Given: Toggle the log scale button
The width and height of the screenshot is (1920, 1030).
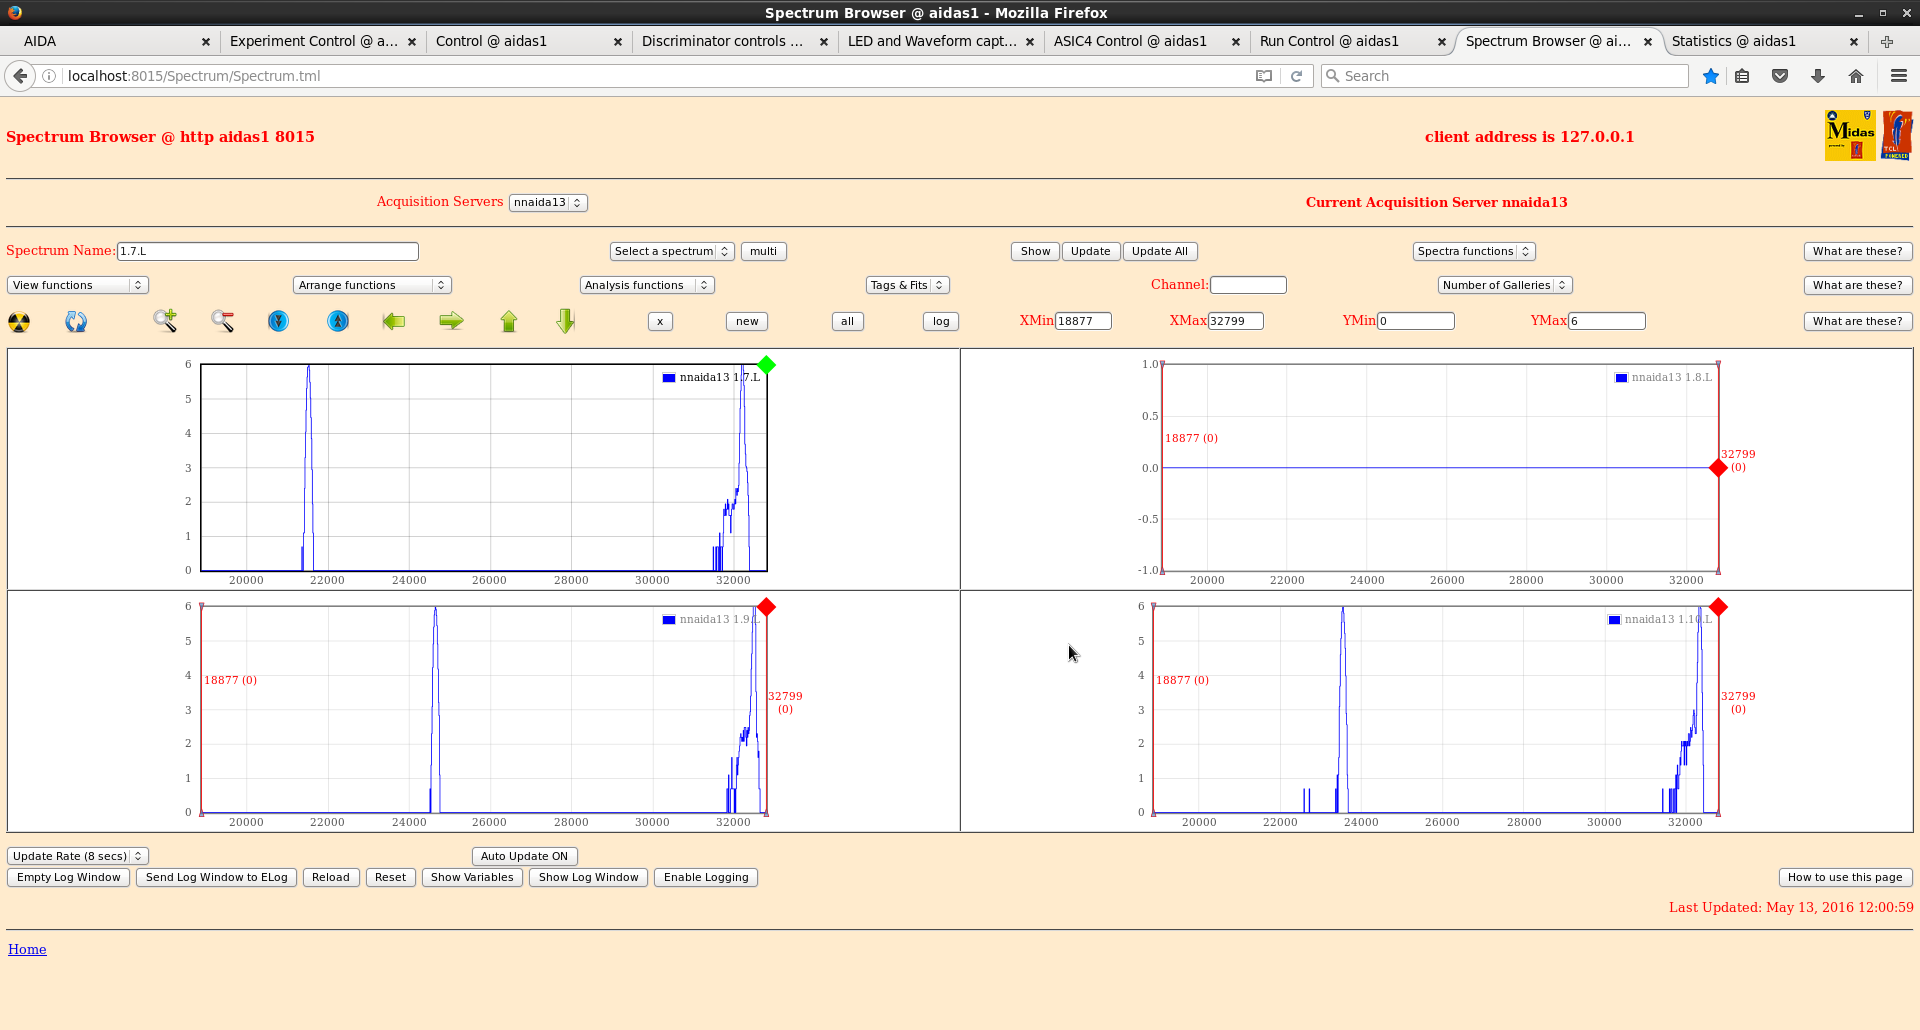Looking at the screenshot, I should point(941,322).
